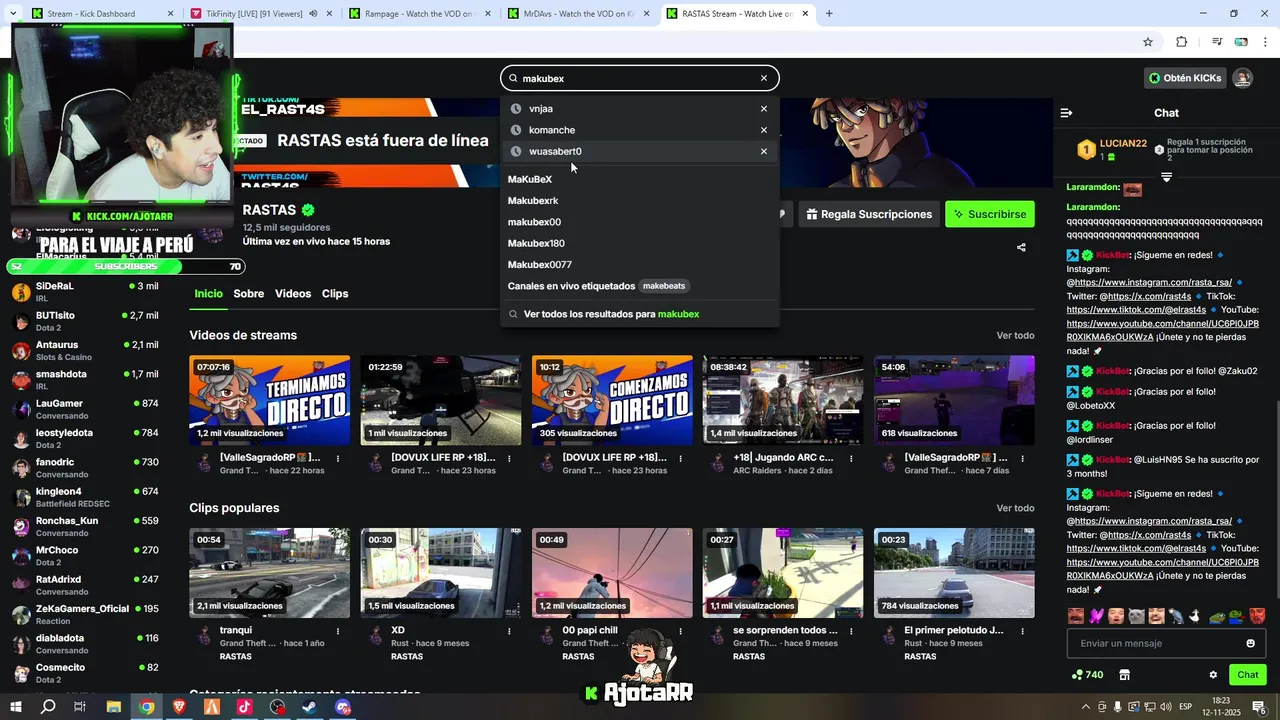
Task: Switch to Inicio tab
Action: 208,294
